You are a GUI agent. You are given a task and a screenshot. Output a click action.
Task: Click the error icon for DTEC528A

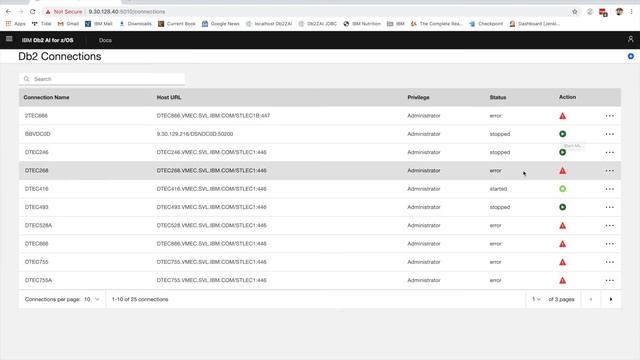(562, 225)
